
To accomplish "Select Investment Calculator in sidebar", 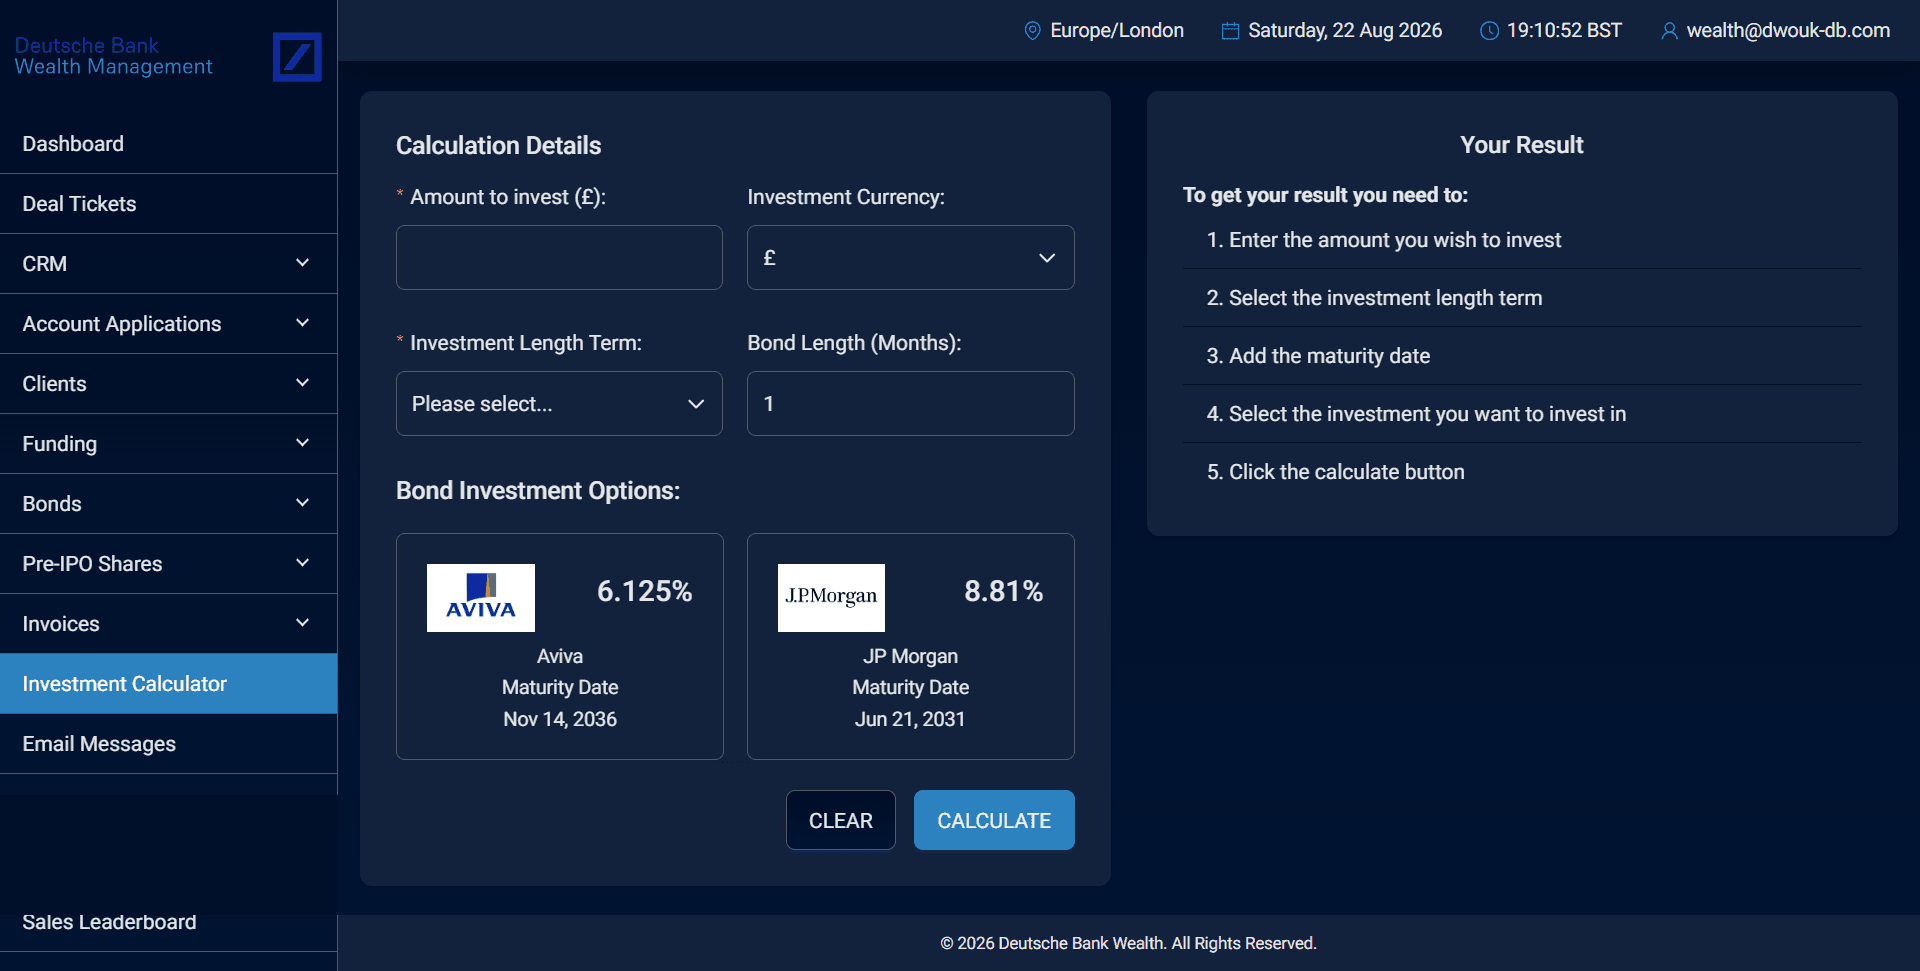I will point(168,684).
